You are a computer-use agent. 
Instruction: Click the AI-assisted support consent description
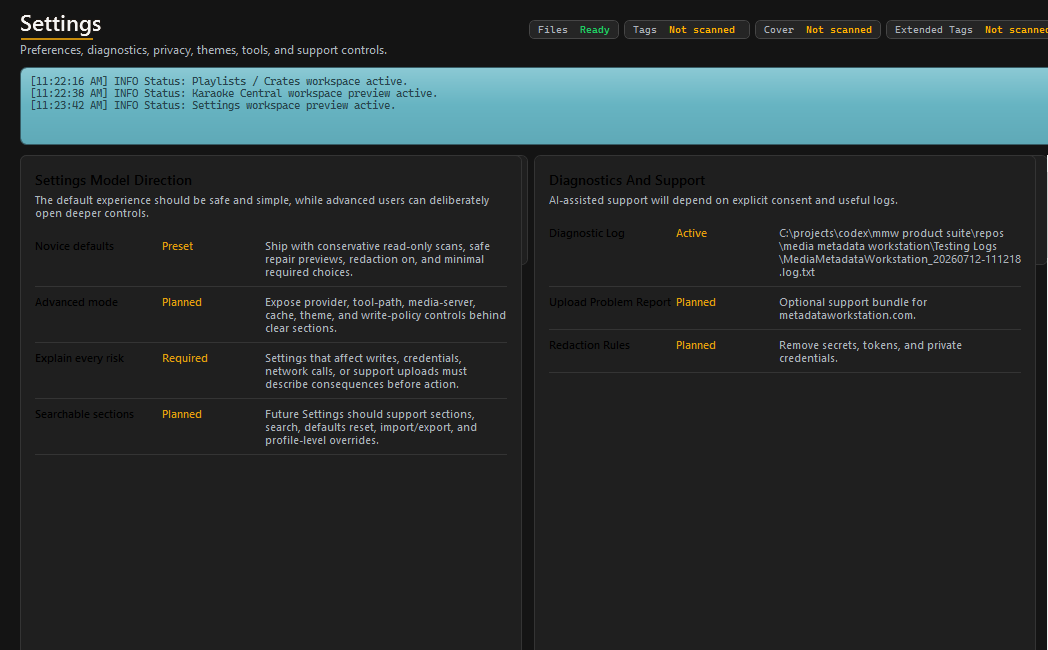click(723, 200)
